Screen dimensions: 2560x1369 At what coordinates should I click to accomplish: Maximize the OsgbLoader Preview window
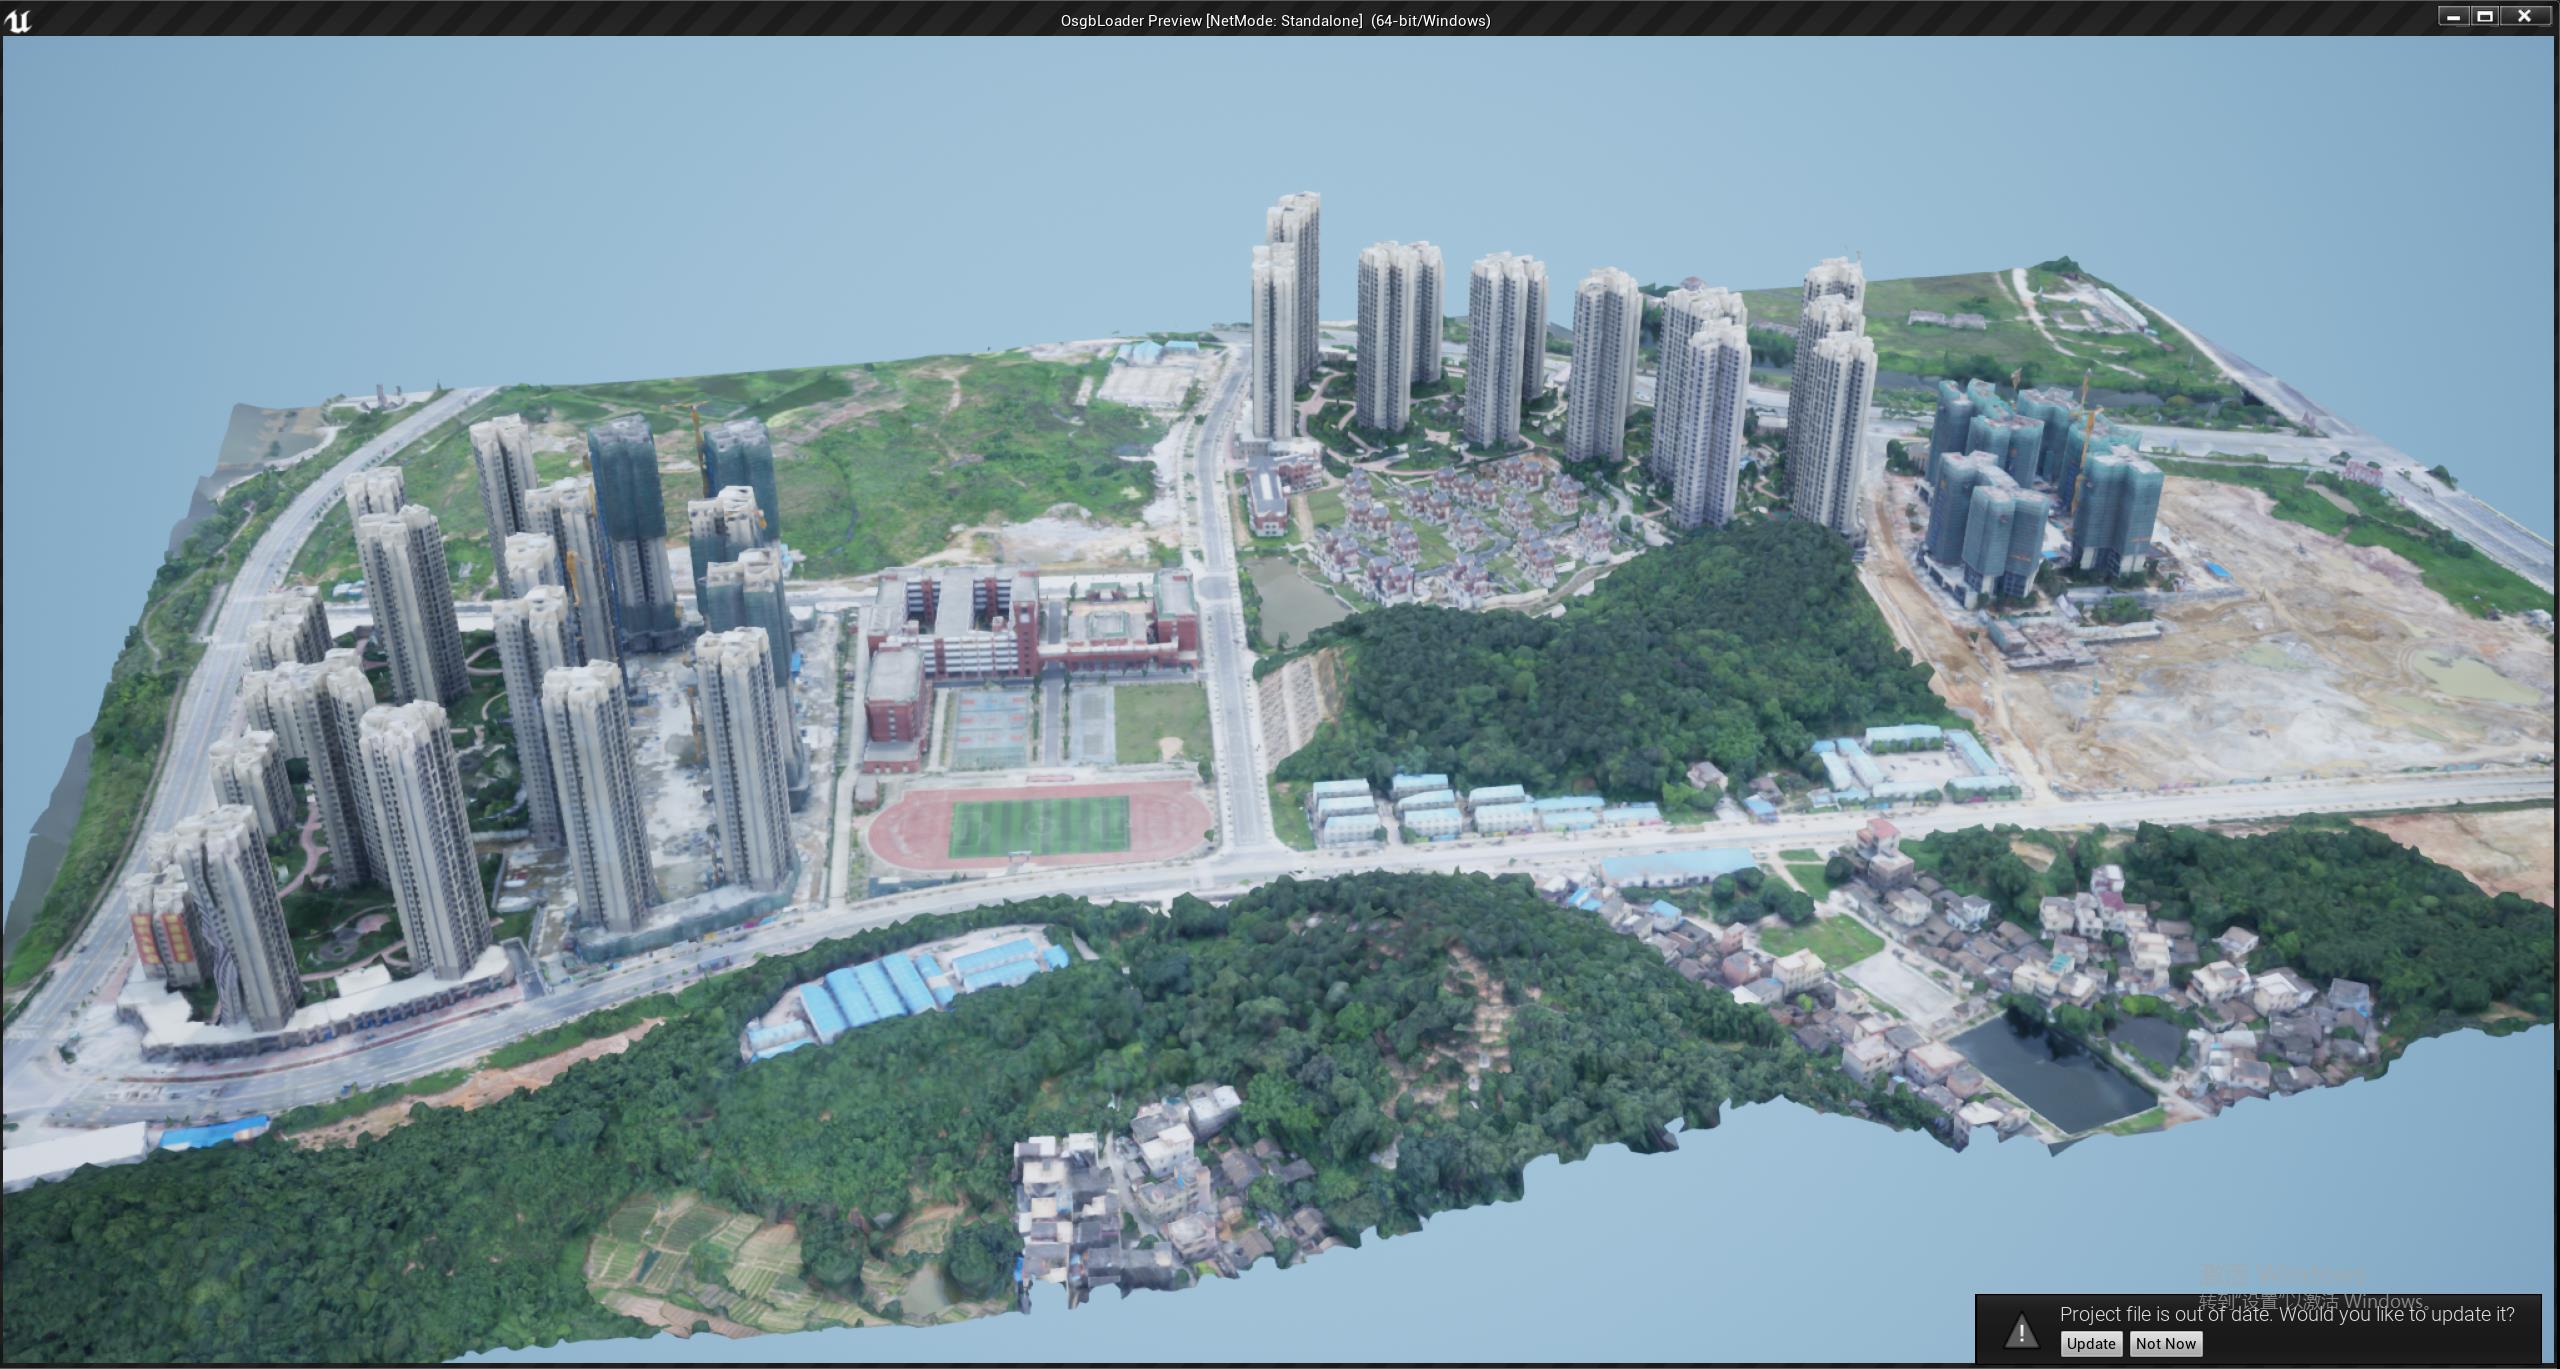(x=2485, y=16)
